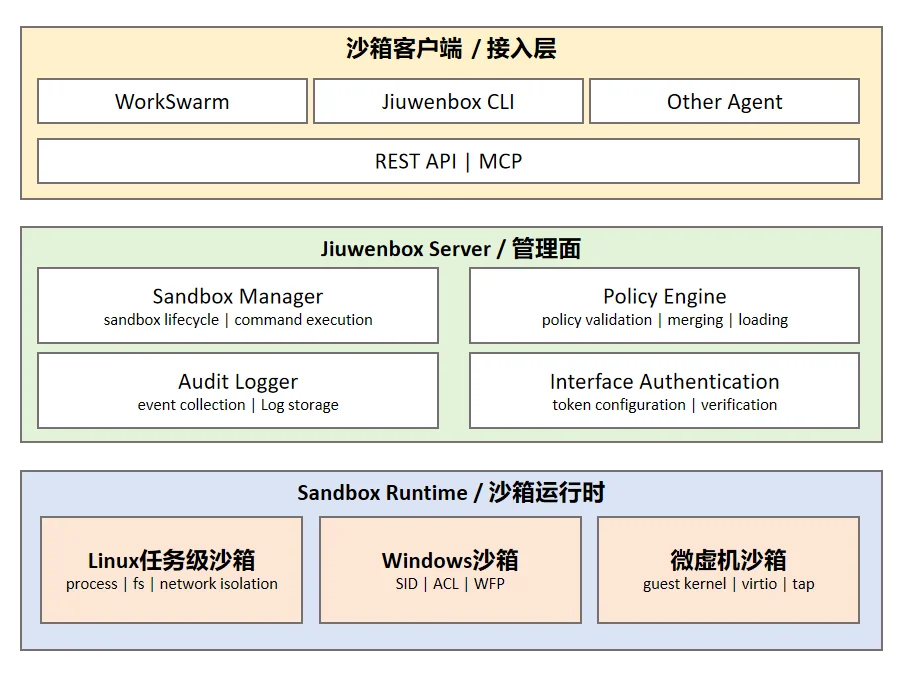Click the 沙箱客户端 / 接入层 heading
The image size is (908, 673).
point(451,48)
